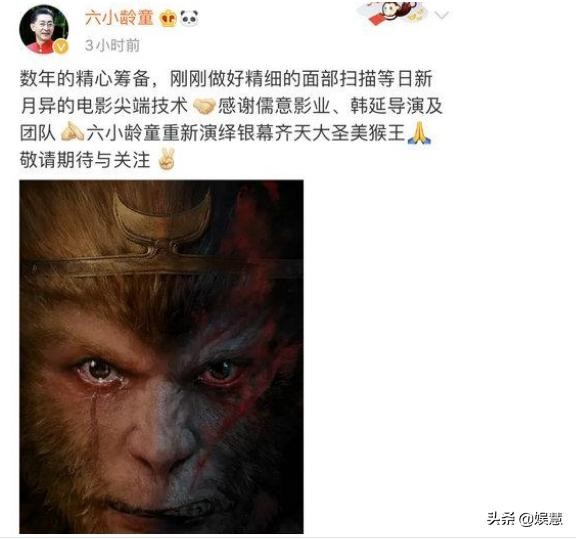Click the first line 数年的精心筹备
The height and width of the screenshot is (539, 576).
pos(85,79)
